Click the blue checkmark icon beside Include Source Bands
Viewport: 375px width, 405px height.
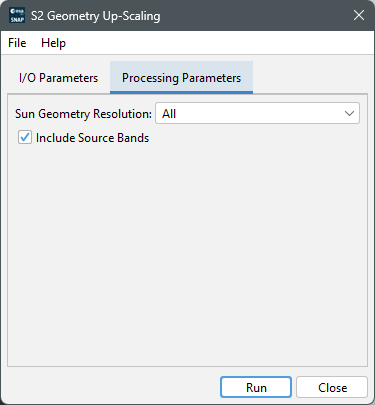coord(25,137)
